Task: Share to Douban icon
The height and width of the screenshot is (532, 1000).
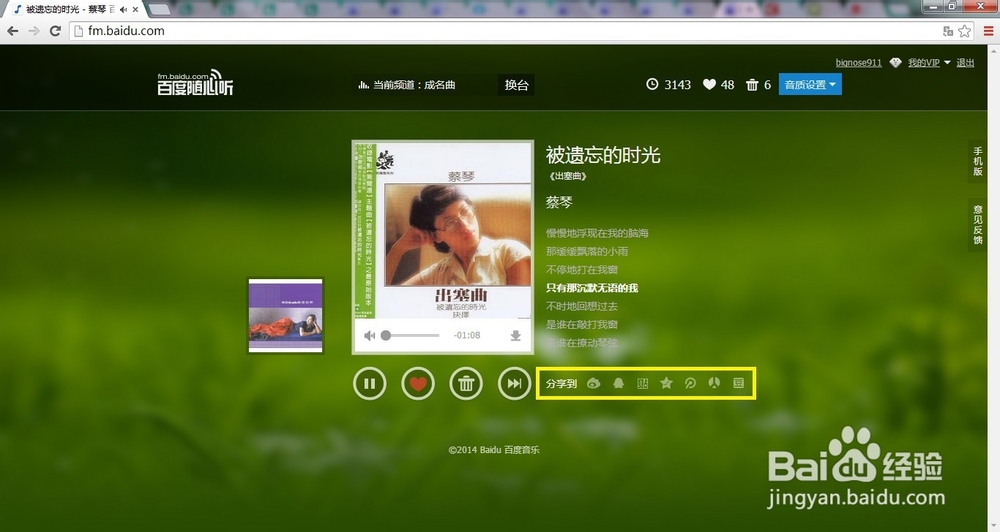Action: tap(739, 383)
